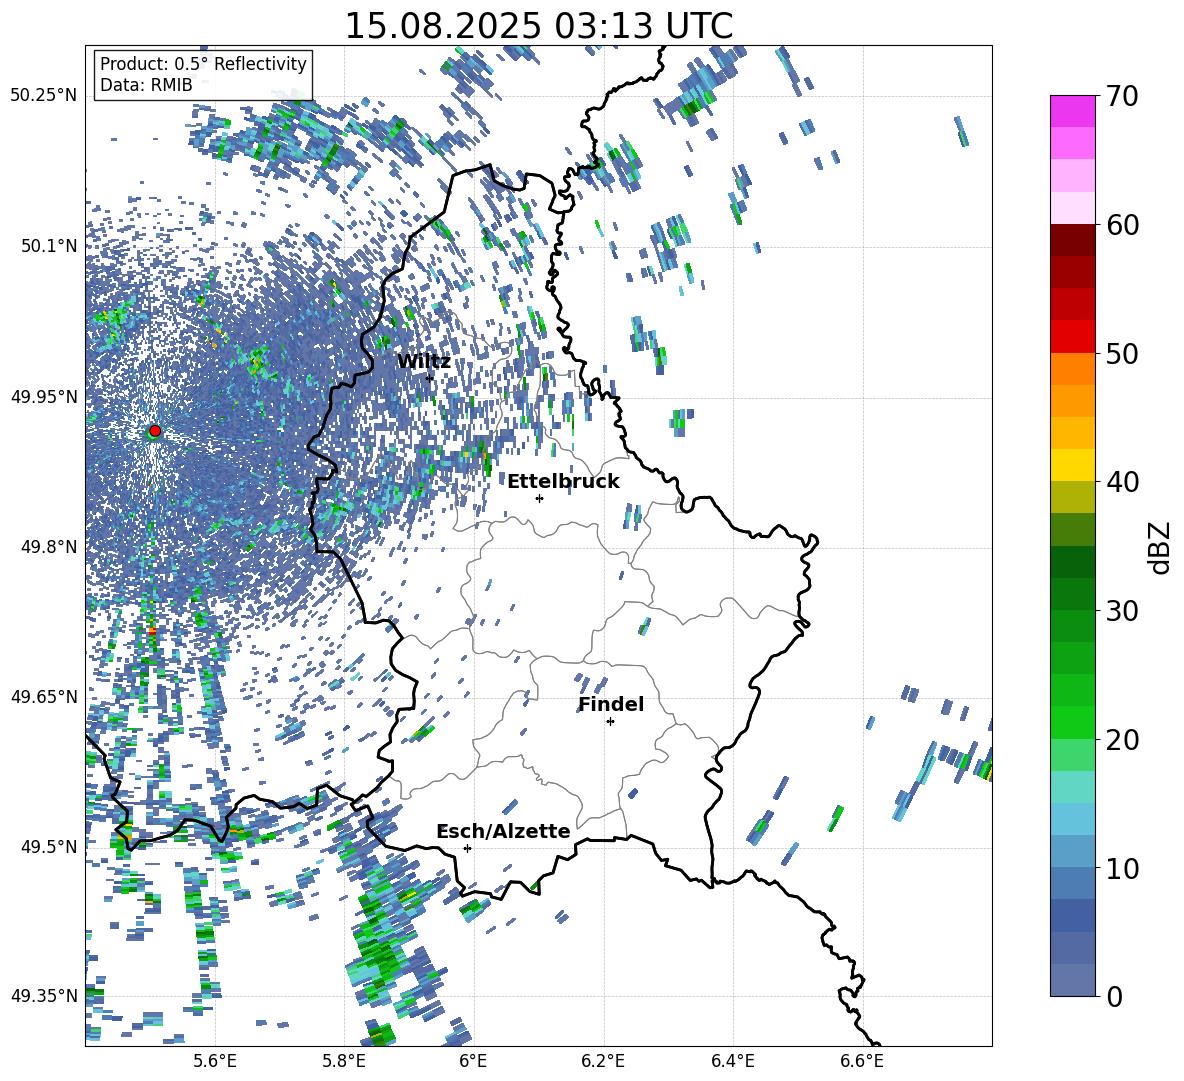Click the Wiltz station cross marker
1184x1081 pixels.
430,377
